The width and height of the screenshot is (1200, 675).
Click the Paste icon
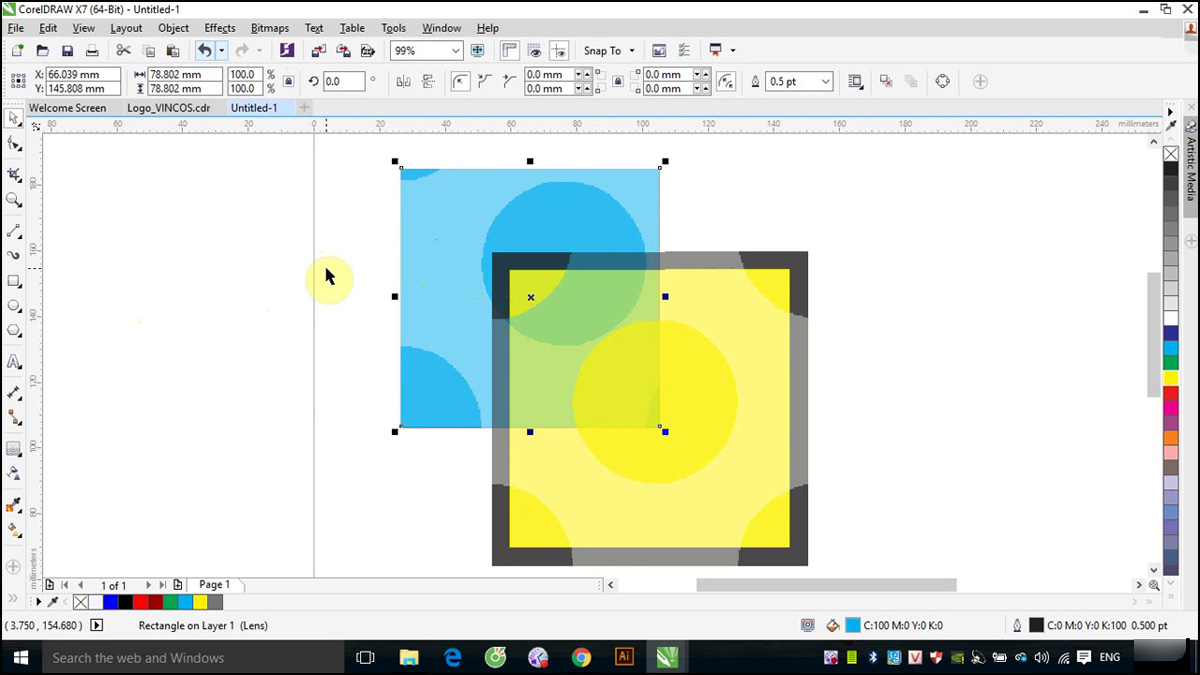coord(173,50)
